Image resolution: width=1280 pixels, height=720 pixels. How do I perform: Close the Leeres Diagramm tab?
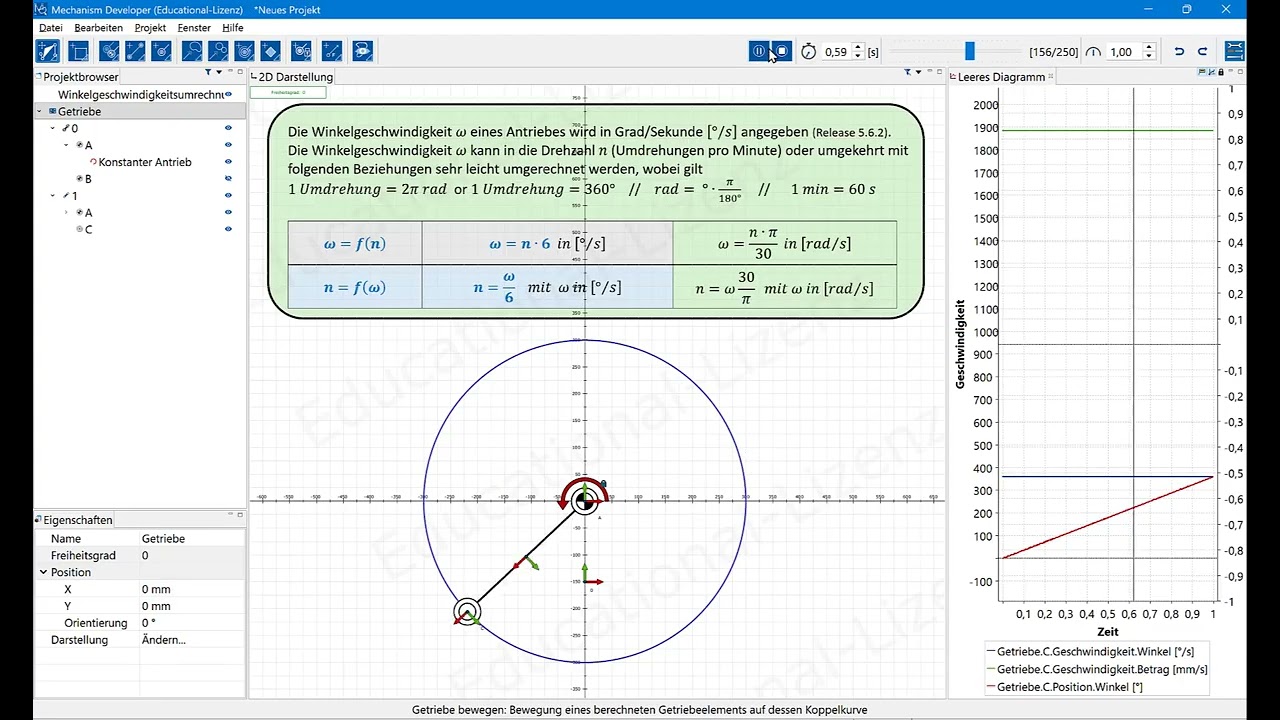tap(1051, 77)
